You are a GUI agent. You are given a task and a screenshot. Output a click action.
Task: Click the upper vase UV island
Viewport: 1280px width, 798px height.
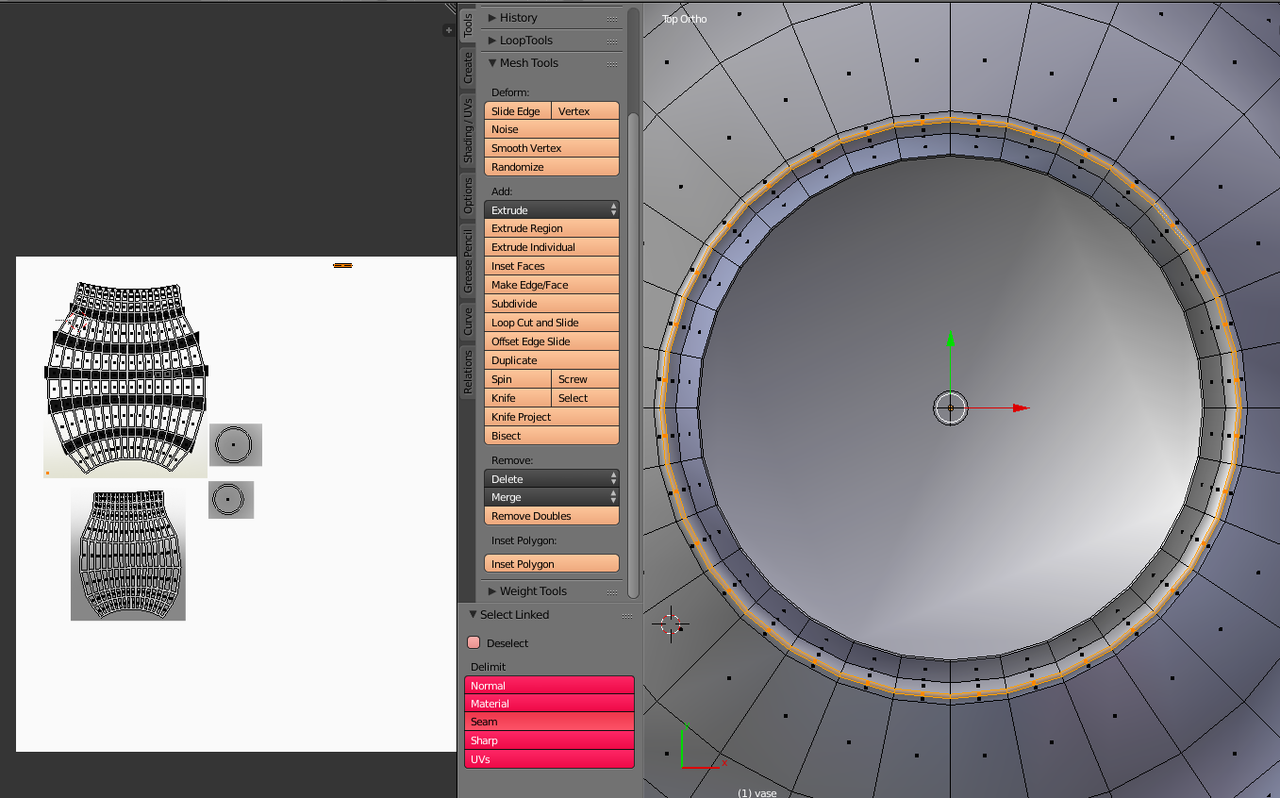pos(126,379)
